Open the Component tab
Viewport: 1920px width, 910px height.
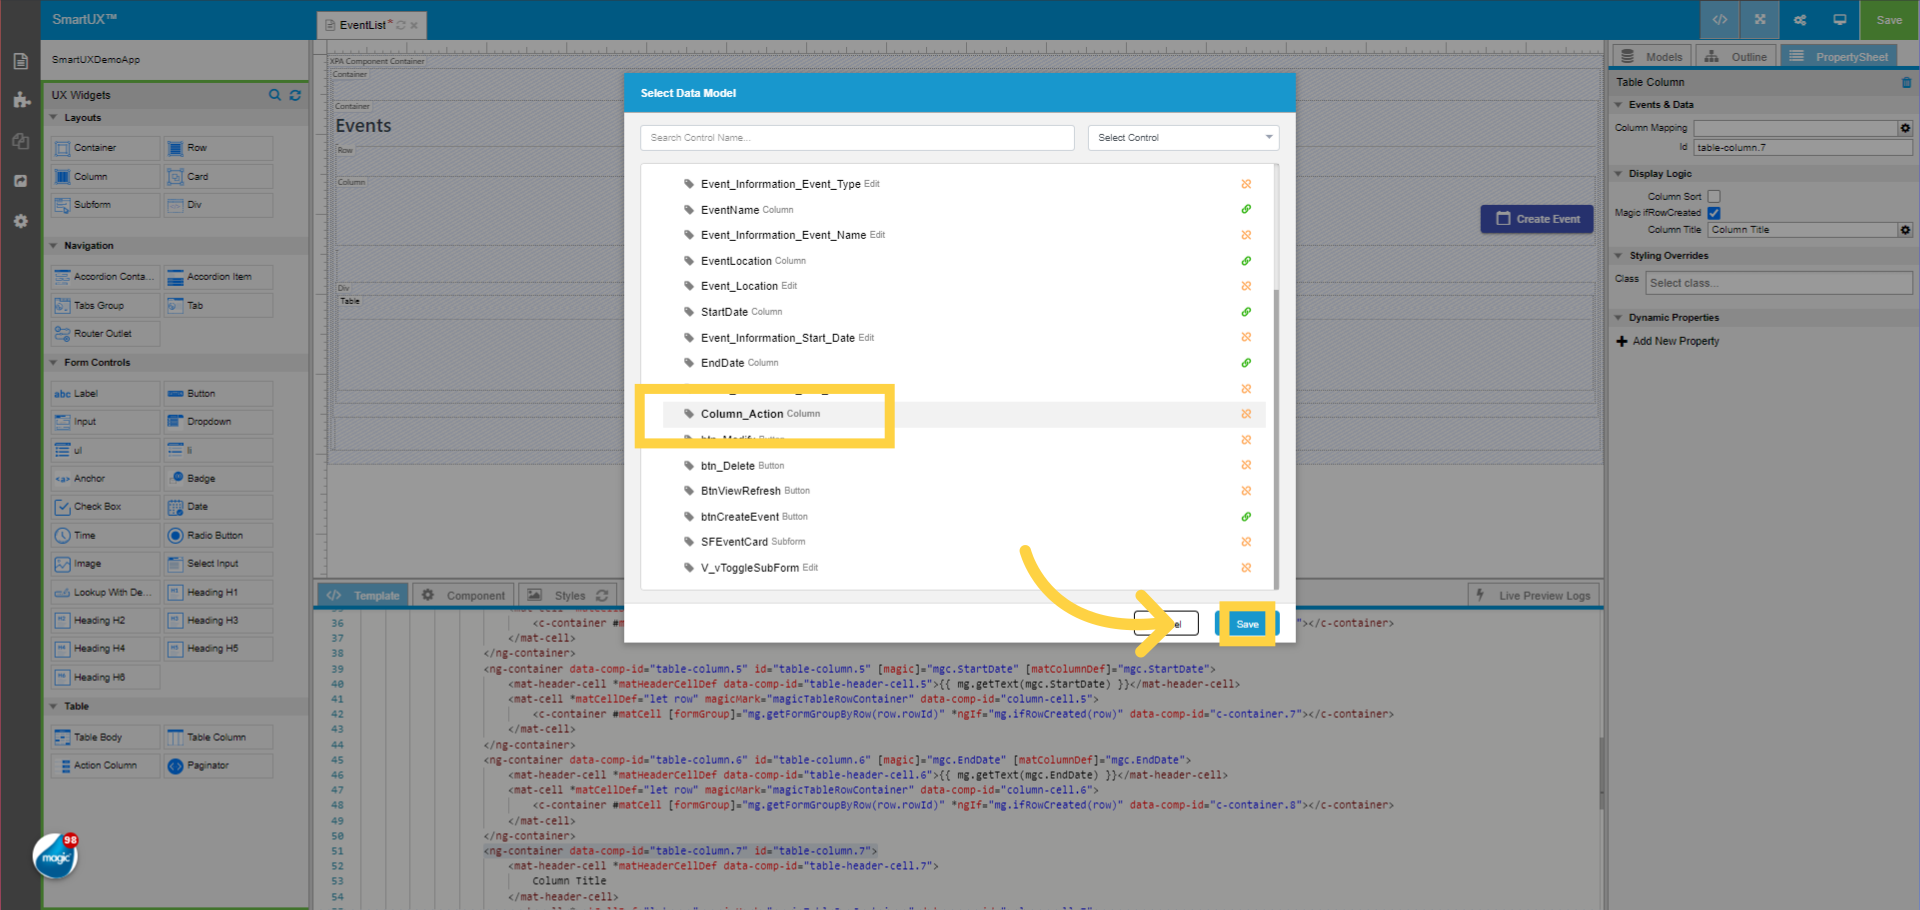coord(463,594)
